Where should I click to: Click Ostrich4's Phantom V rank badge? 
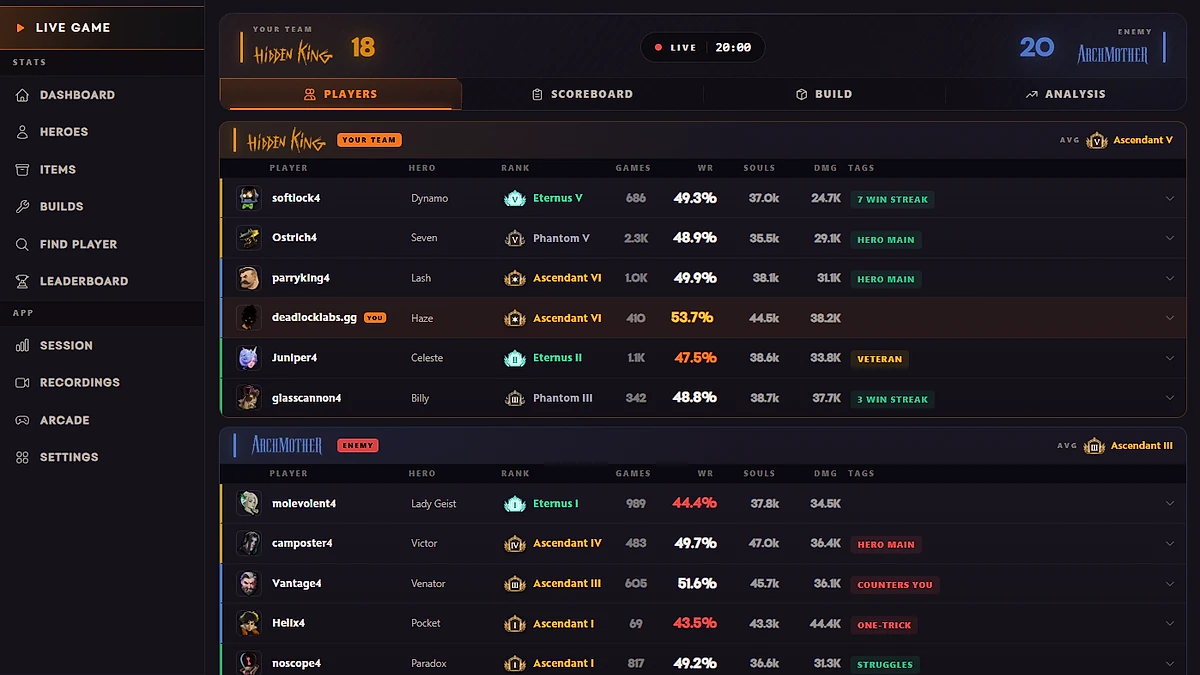(514, 238)
